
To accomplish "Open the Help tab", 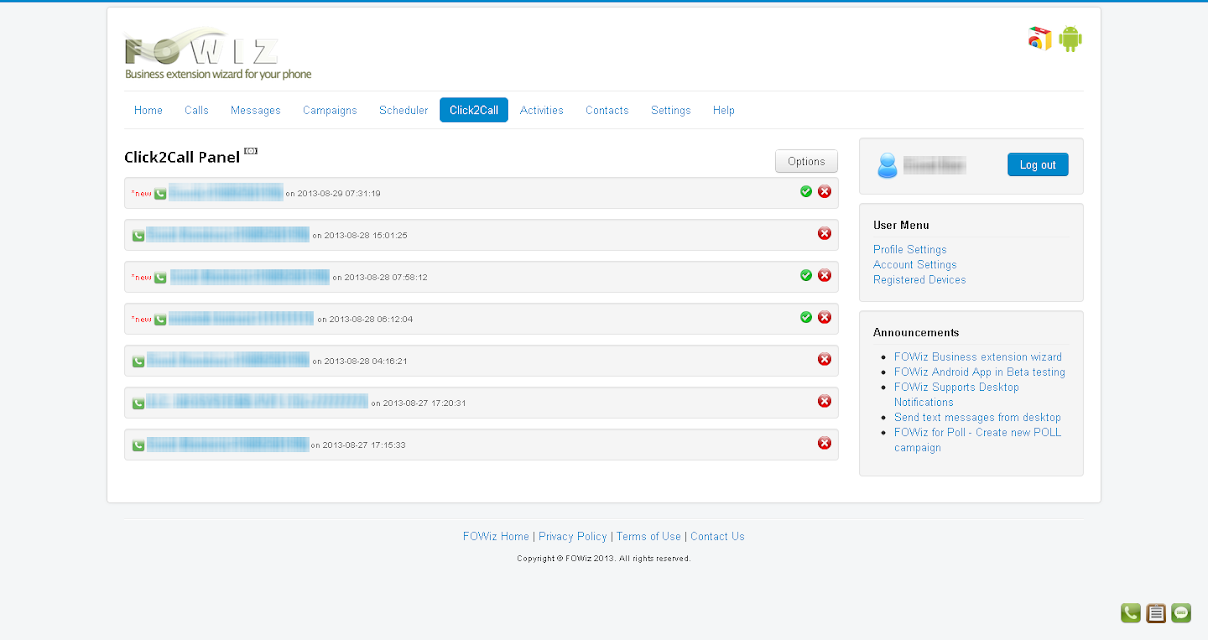I will click(724, 110).
